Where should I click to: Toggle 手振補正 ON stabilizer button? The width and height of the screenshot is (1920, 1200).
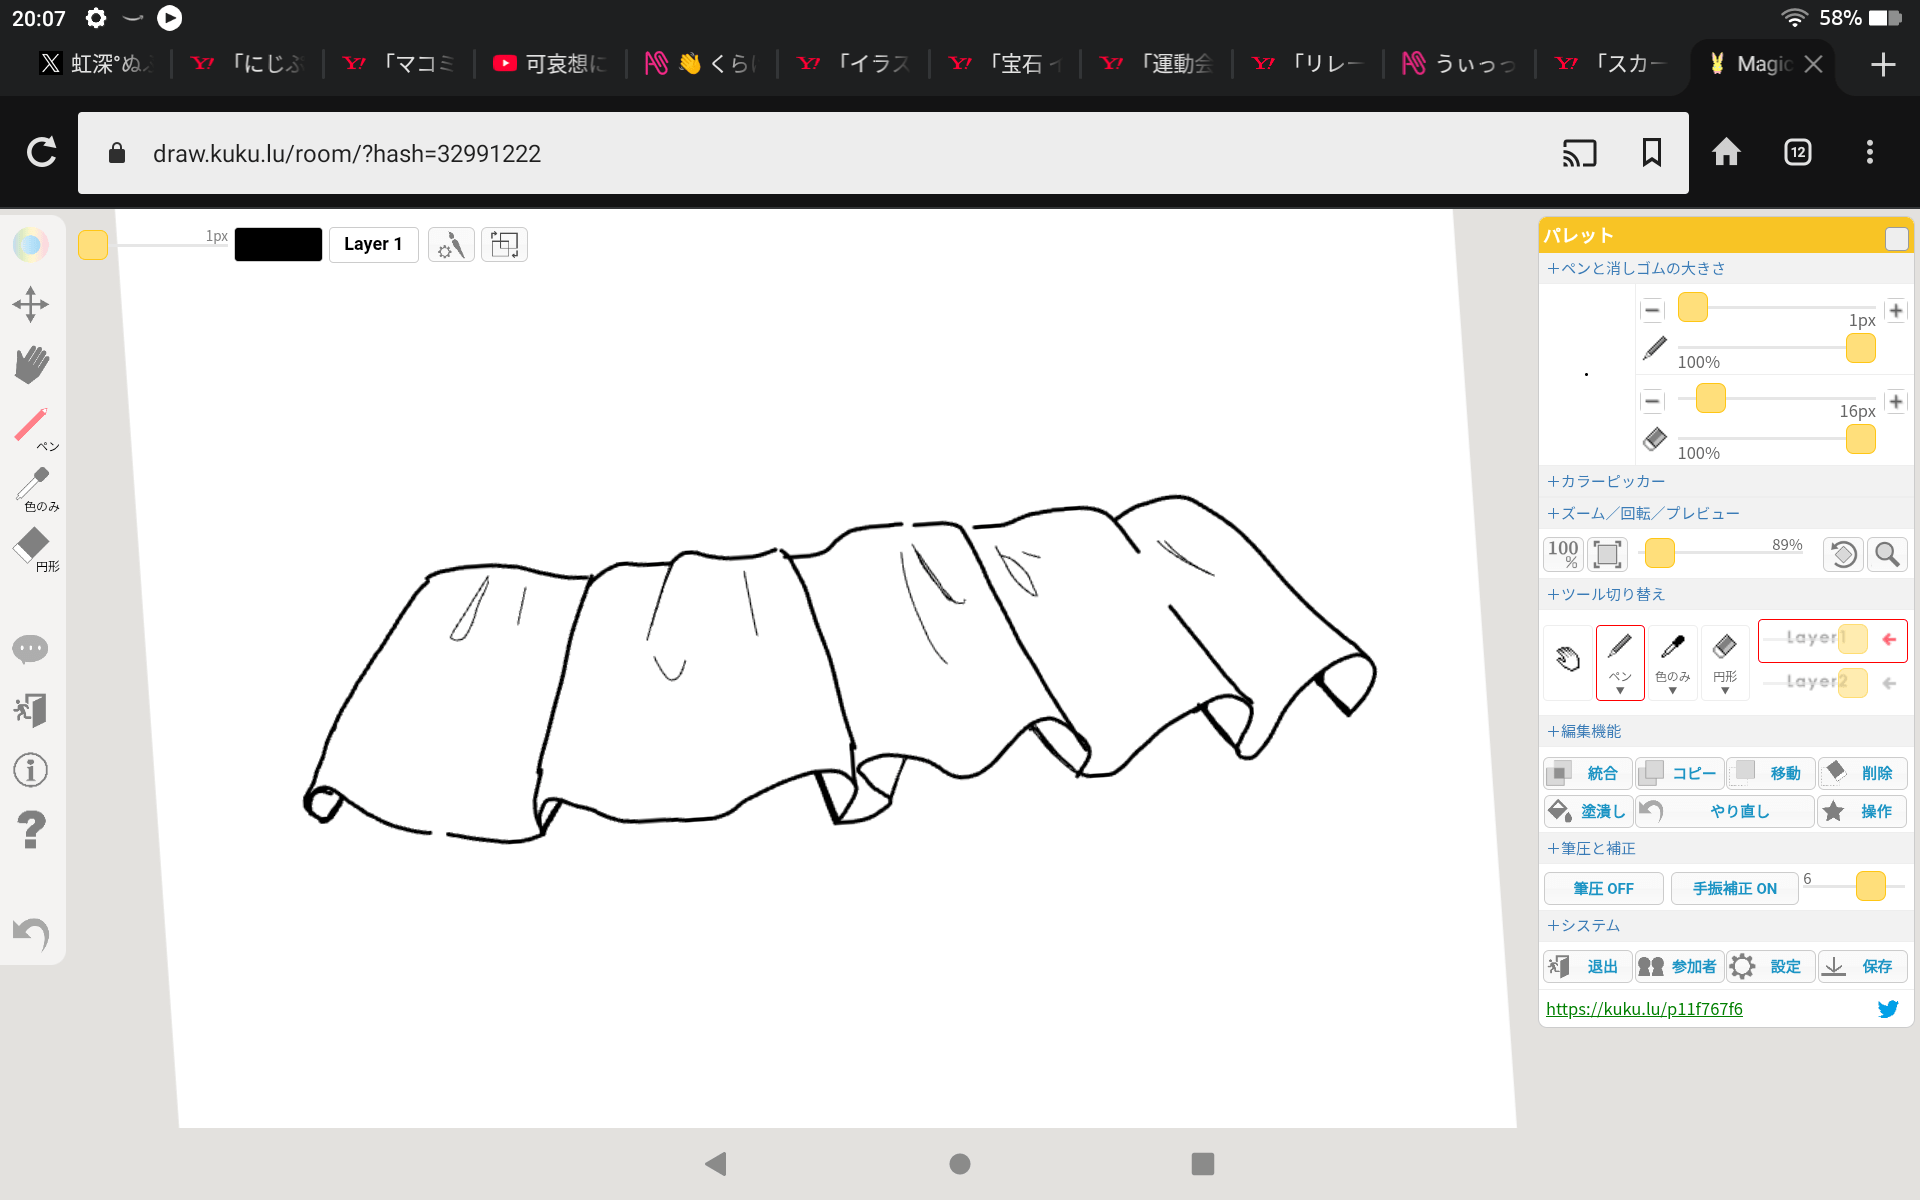point(1734,888)
